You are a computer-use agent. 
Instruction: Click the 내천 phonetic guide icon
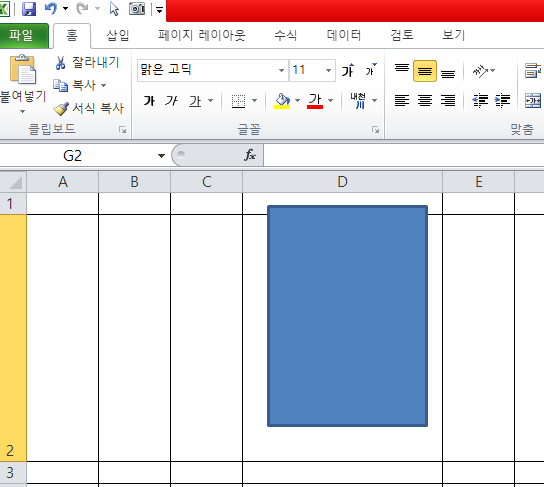point(358,101)
